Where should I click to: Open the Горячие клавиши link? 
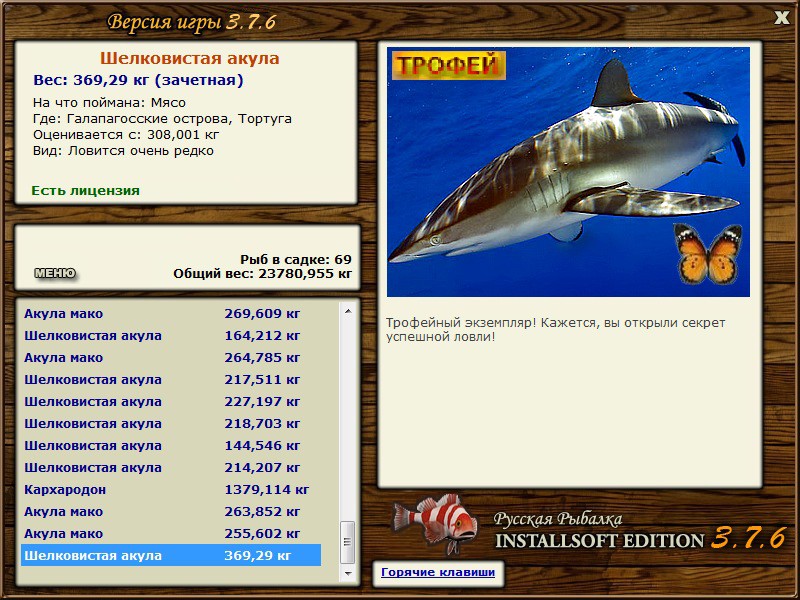(x=438, y=572)
